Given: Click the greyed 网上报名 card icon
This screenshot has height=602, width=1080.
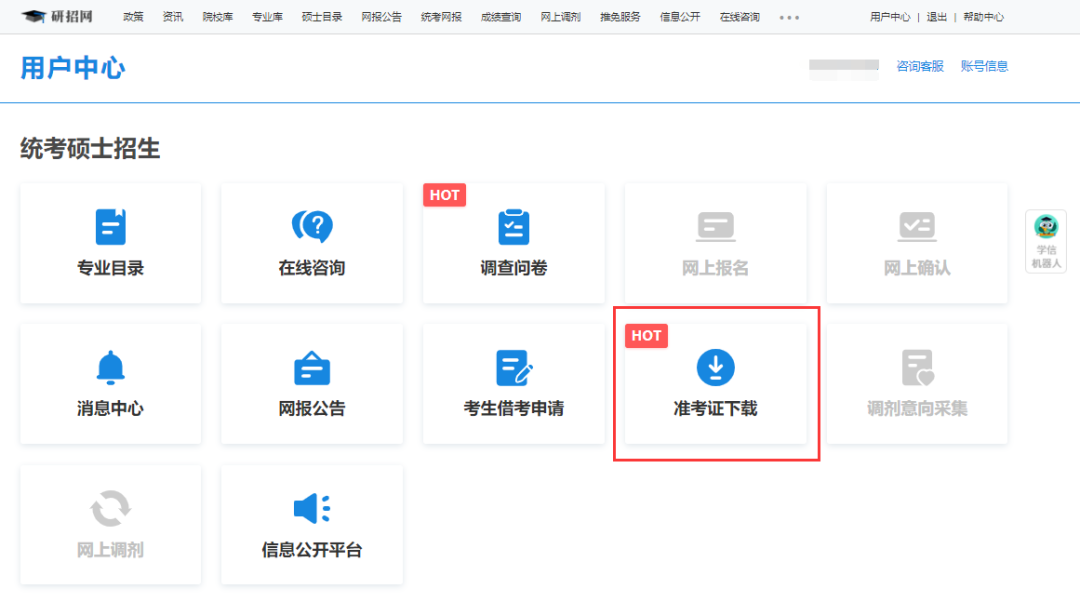Looking at the screenshot, I should click(715, 227).
